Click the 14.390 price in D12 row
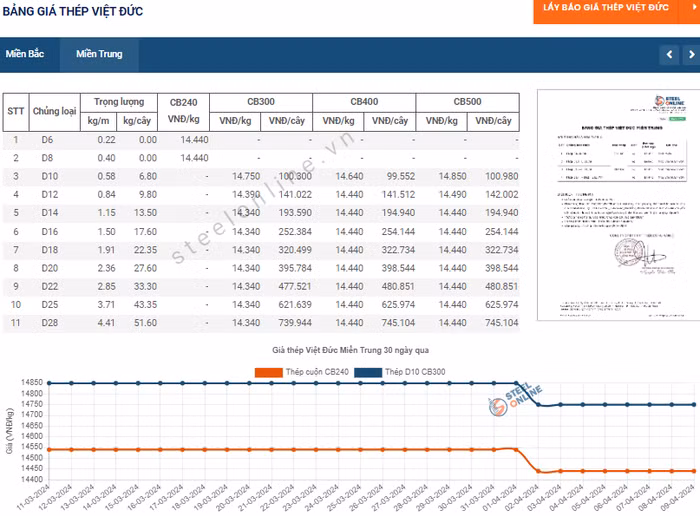Image resolution: width=700 pixels, height=516 pixels. [x=246, y=195]
